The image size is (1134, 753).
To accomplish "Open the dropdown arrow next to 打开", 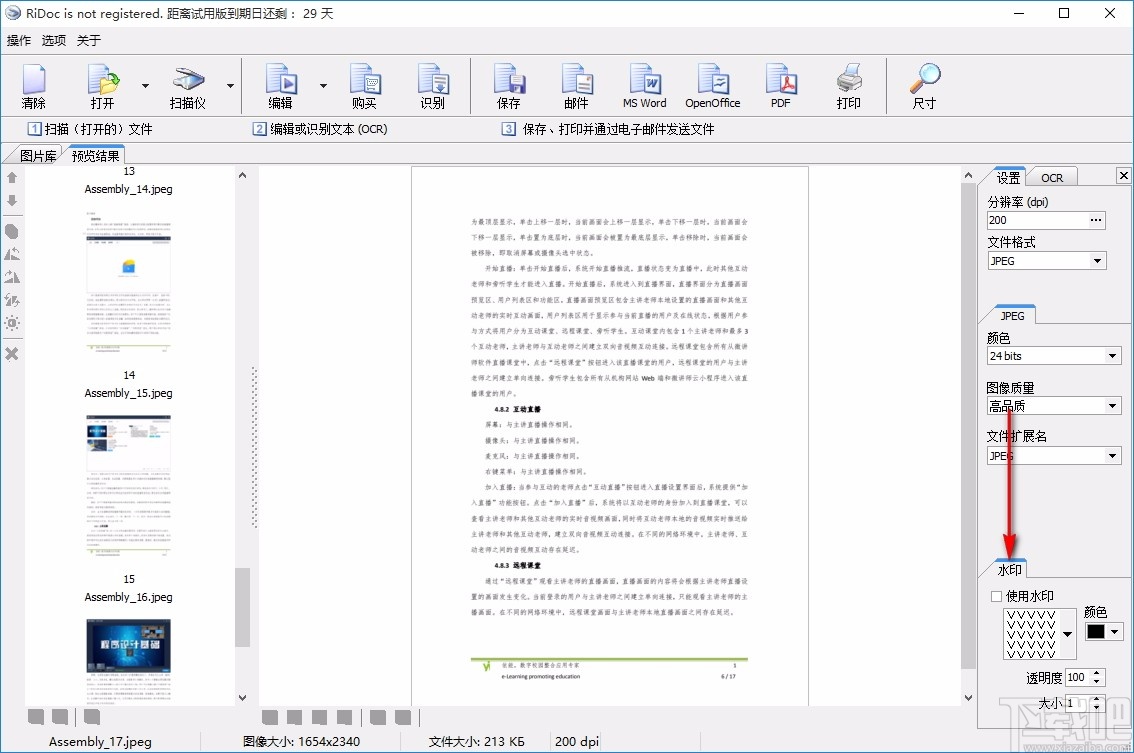I will tap(145, 86).
